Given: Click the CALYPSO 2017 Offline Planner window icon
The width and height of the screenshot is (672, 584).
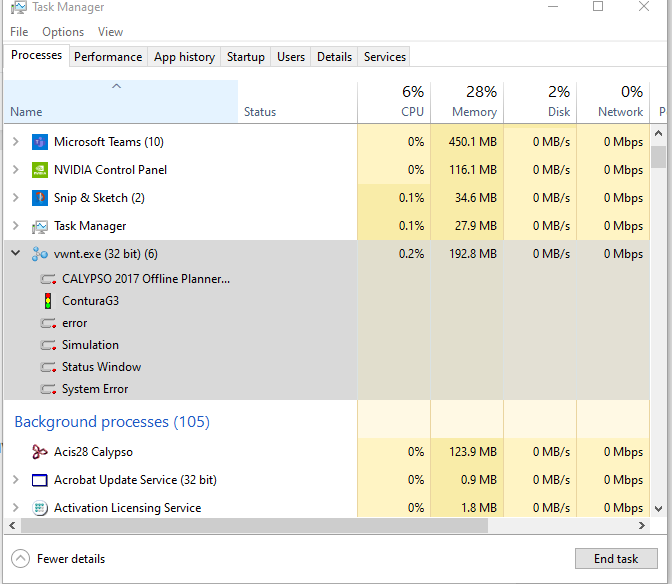Looking at the screenshot, I should click(48, 279).
